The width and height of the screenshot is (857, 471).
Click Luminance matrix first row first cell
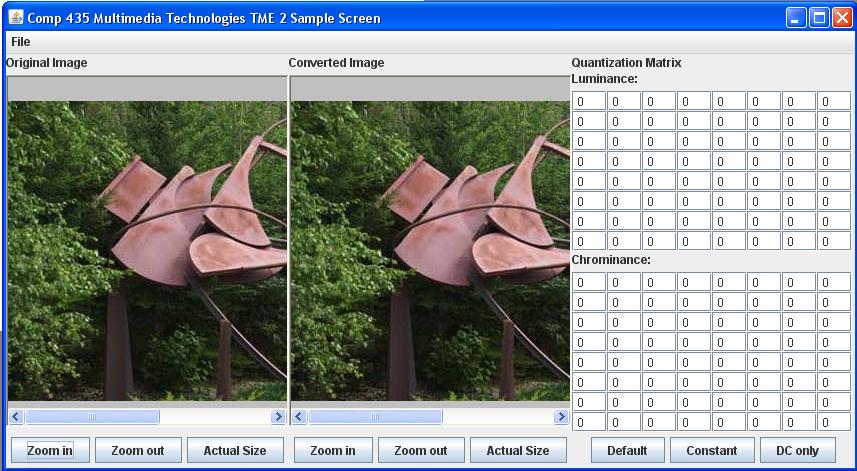tap(589, 101)
